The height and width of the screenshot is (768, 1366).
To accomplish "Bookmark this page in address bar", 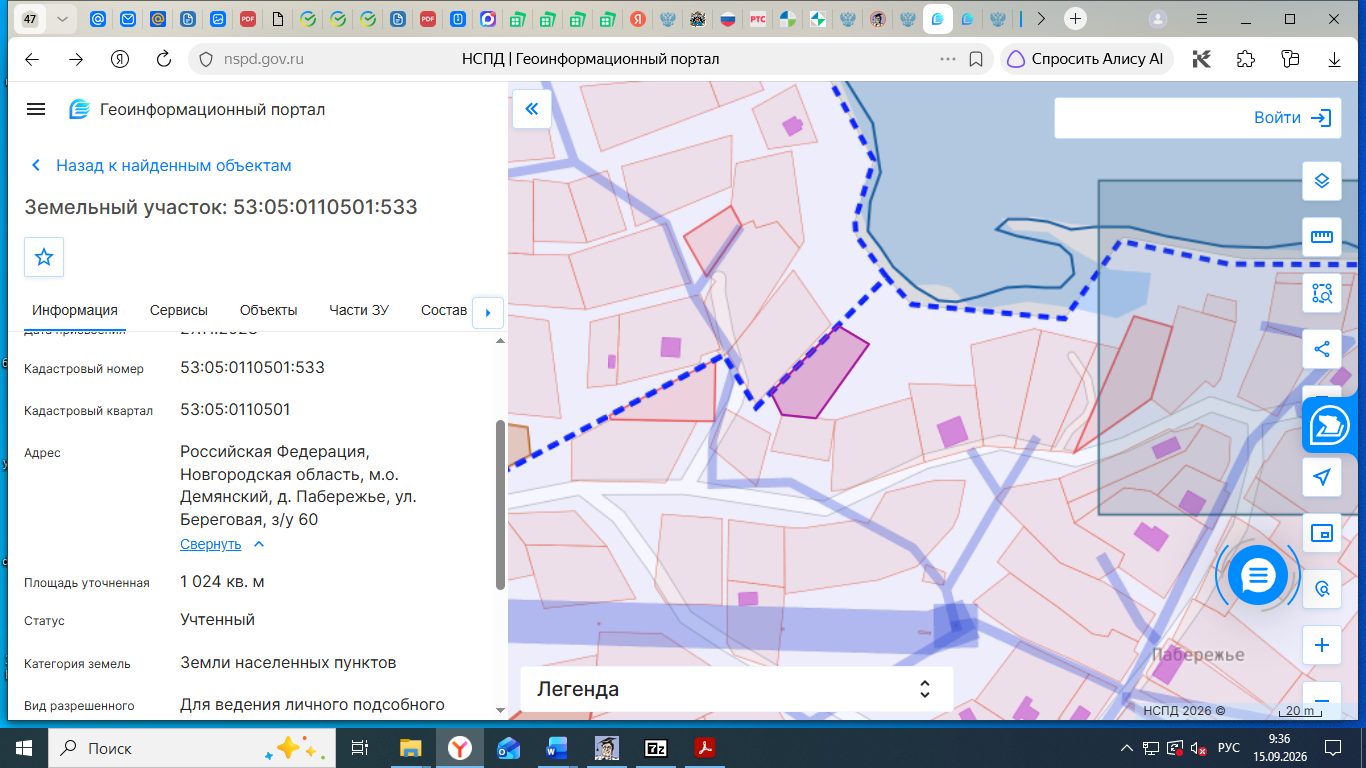I will pos(976,59).
